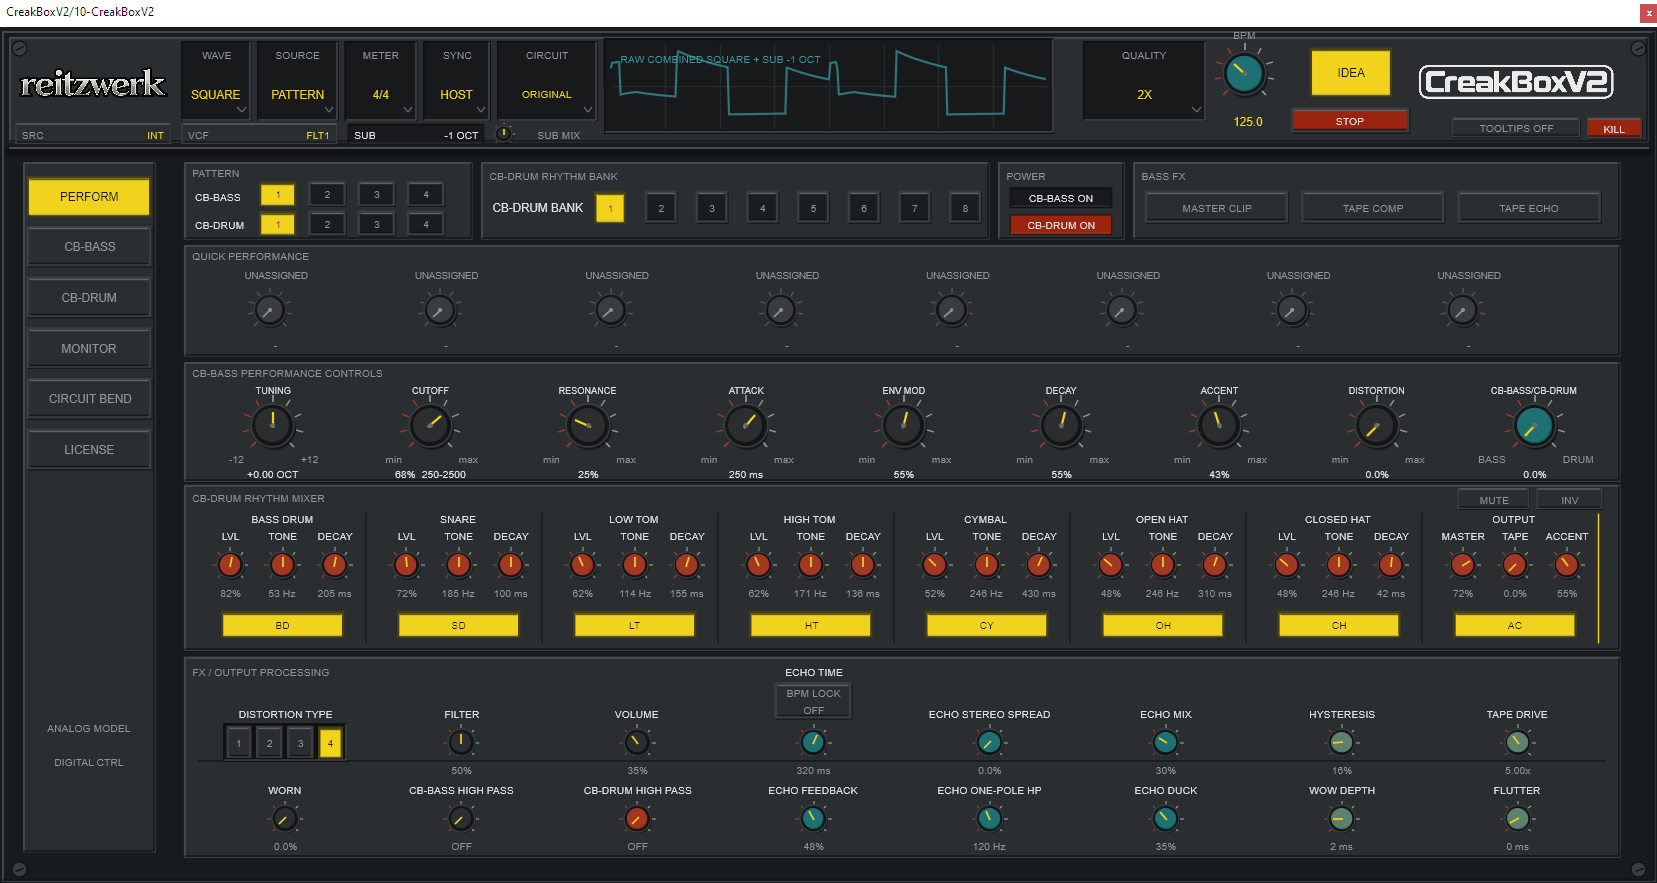This screenshot has height=883, width=1657.
Task: Select distortion type 4
Action: pos(330,743)
